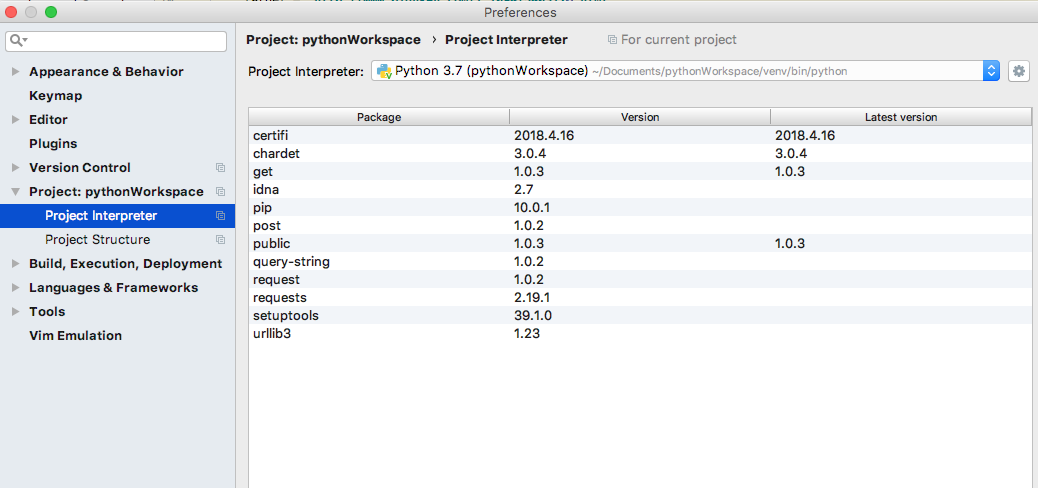Click the Latest version column header
The width and height of the screenshot is (1038, 488).
[x=900, y=117]
